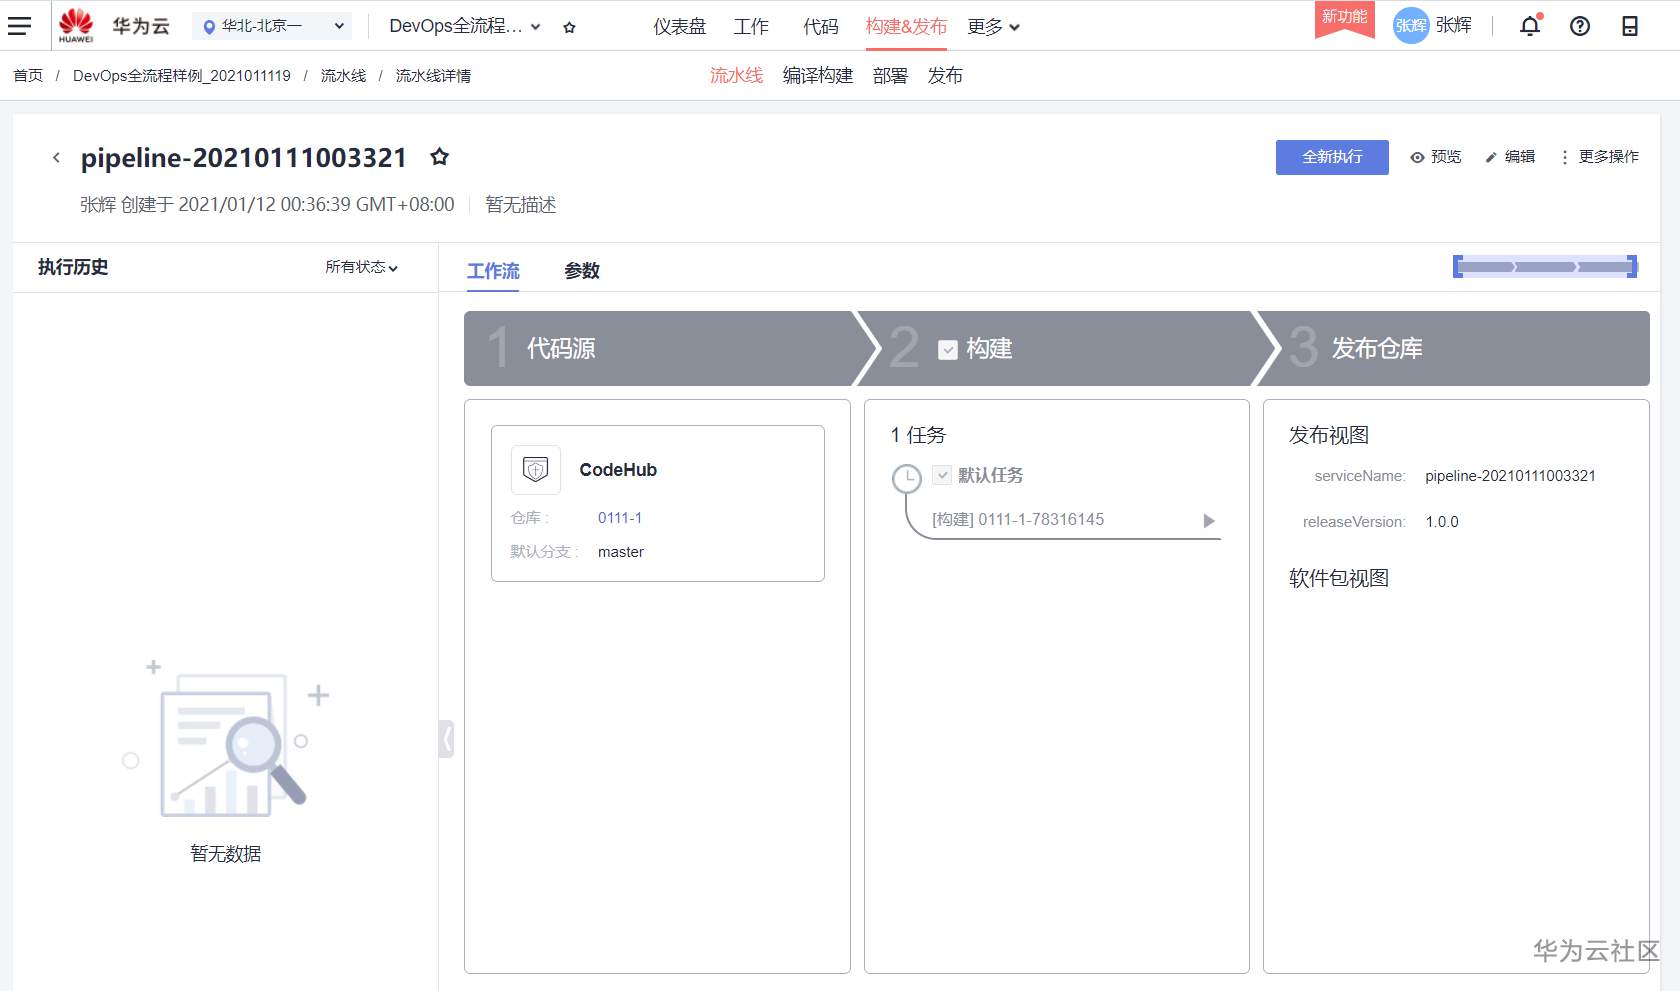Toggle the 默认任务 checkbox

(942, 475)
